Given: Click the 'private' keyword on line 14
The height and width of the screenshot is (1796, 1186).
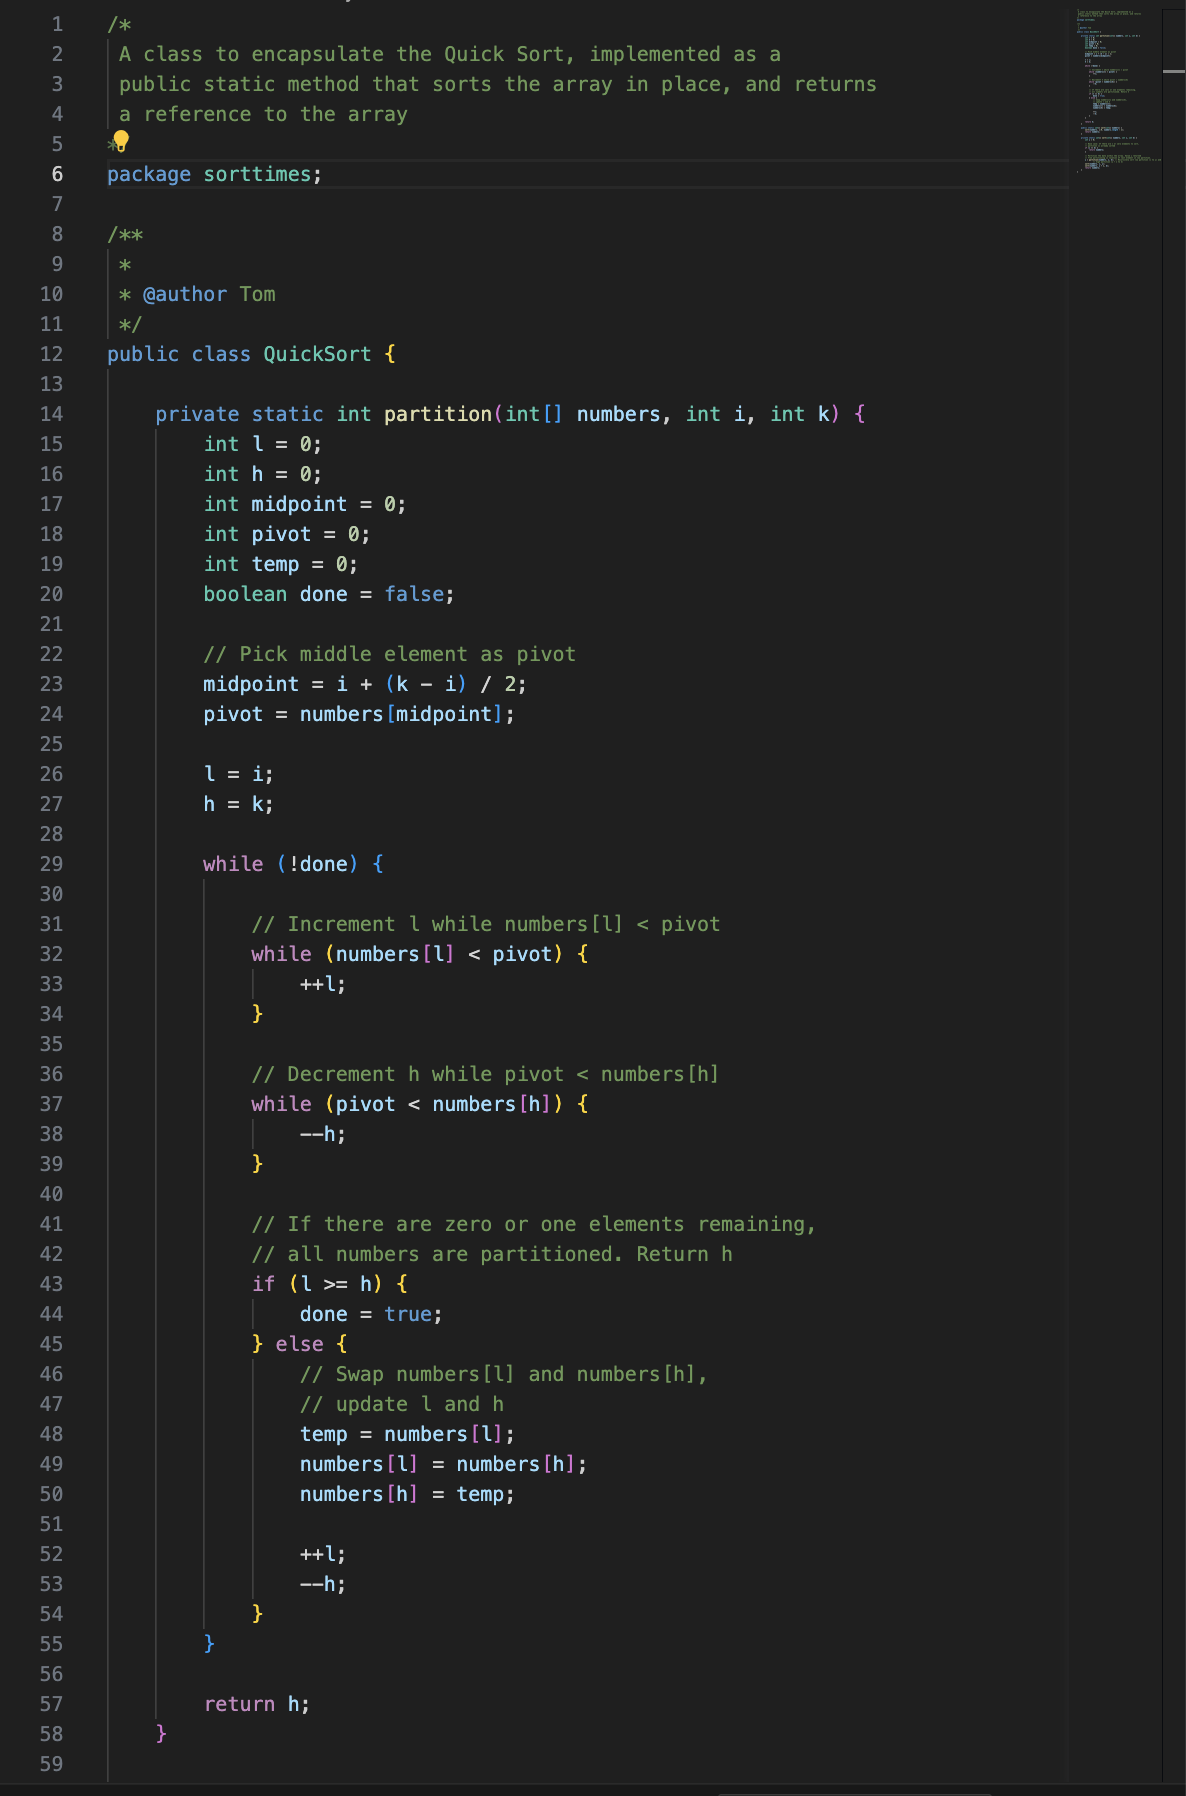Looking at the screenshot, I should [x=197, y=414].
